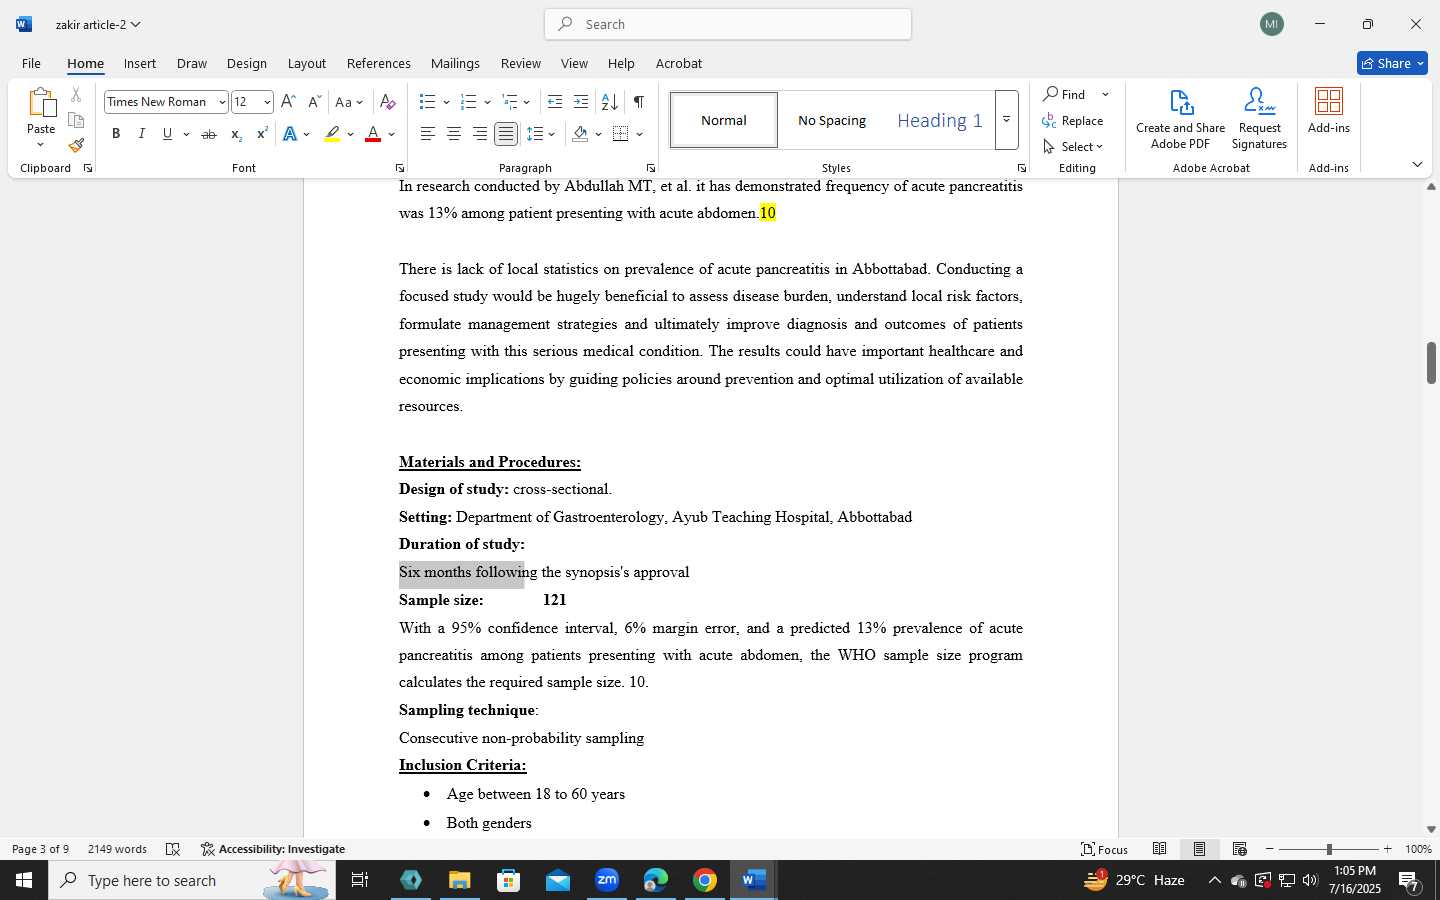Apply the Normal style

tap(724, 120)
